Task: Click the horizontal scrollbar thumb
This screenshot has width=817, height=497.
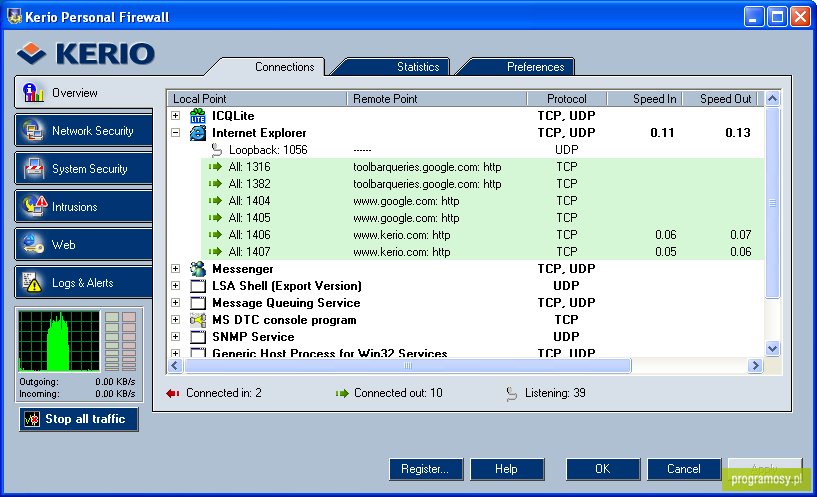Action: click(407, 366)
